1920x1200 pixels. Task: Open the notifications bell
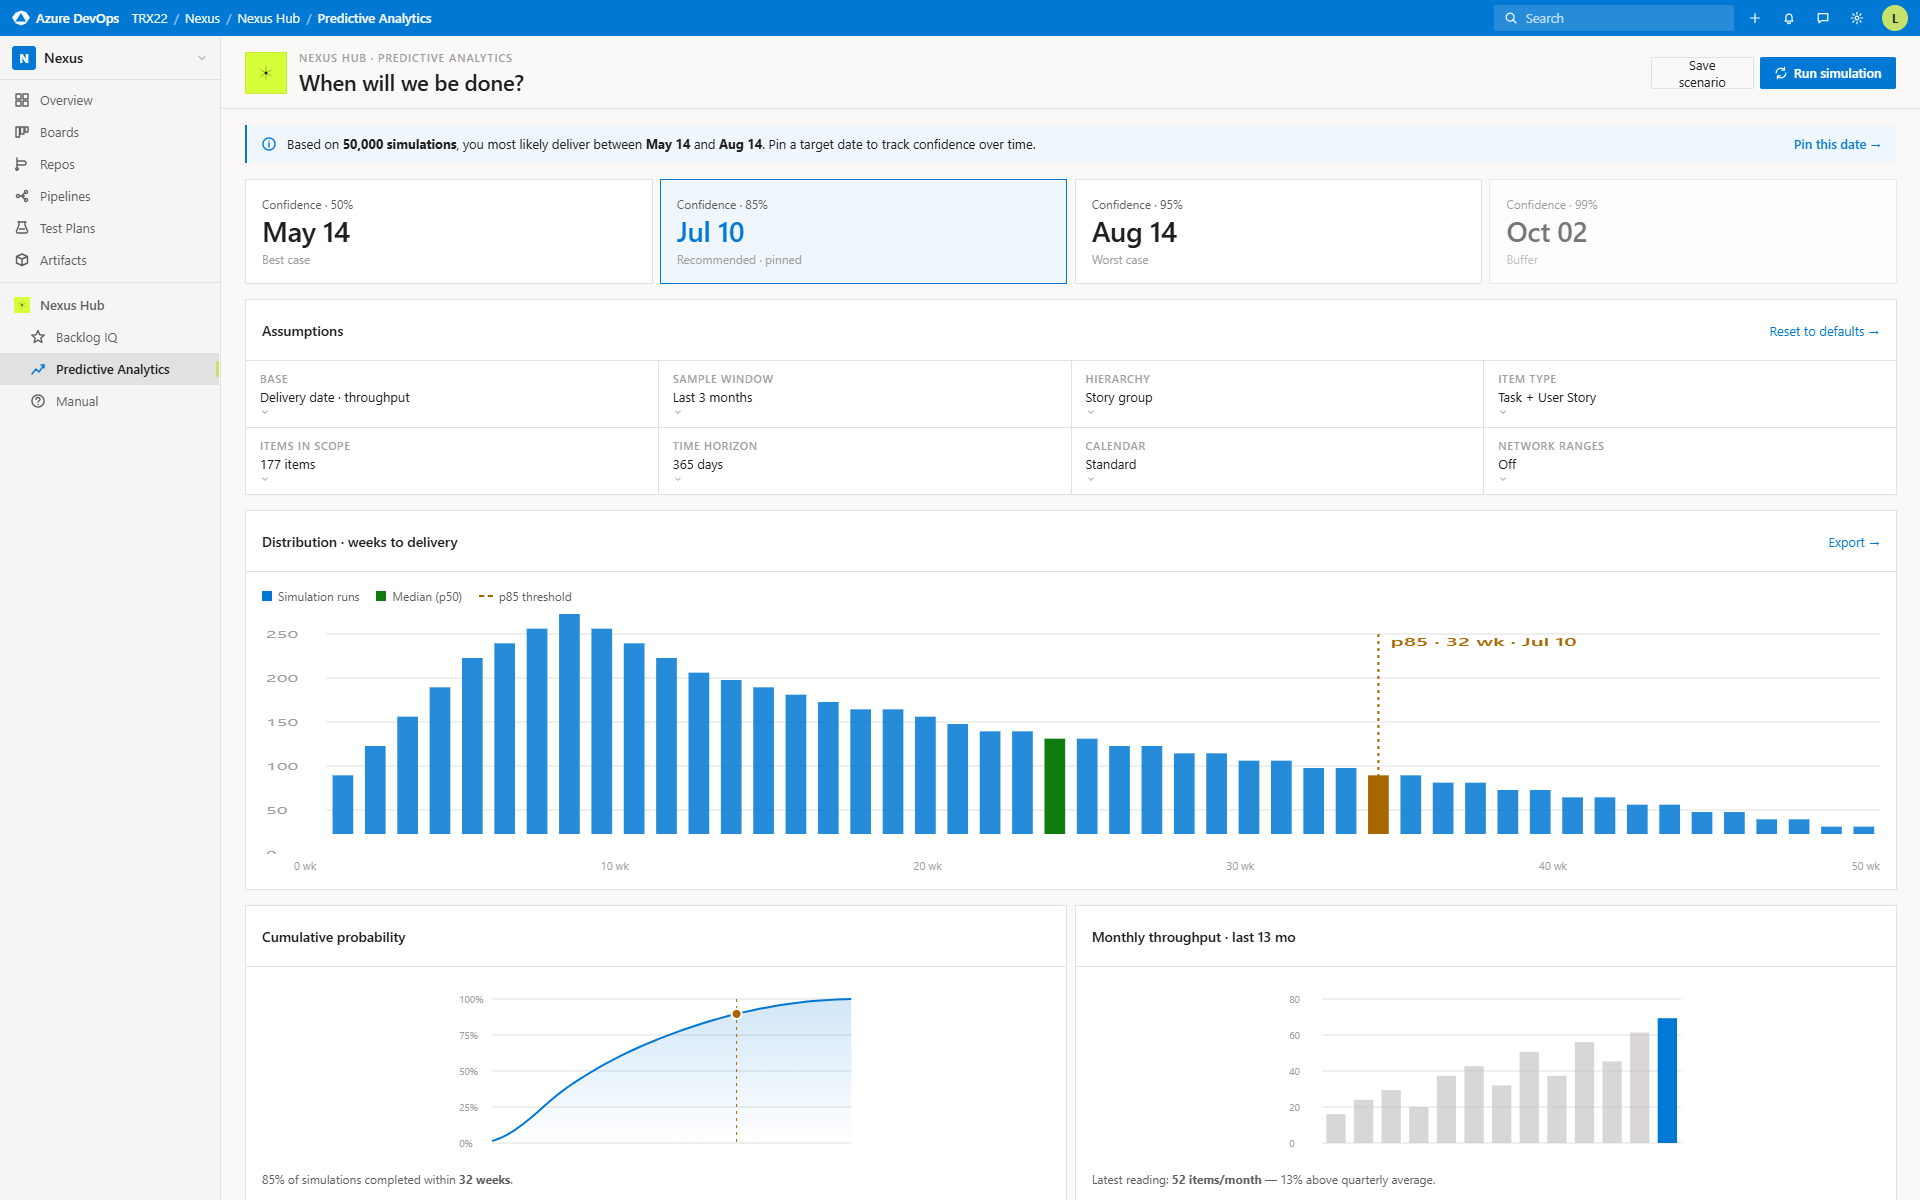pos(1789,18)
